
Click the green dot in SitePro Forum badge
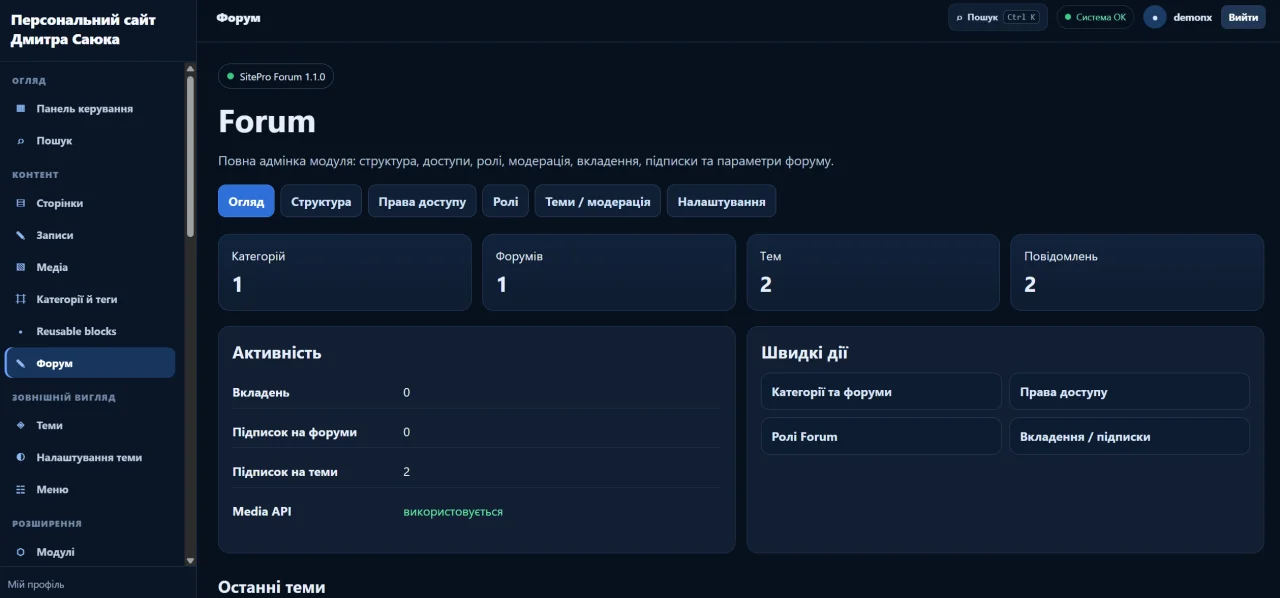230,76
